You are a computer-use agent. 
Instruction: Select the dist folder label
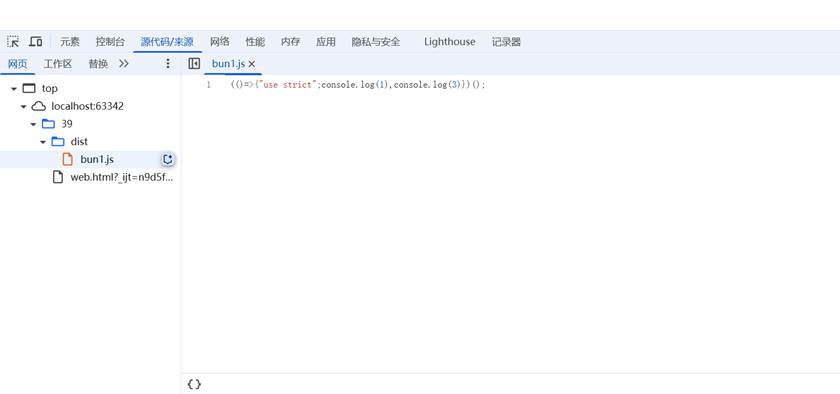point(79,142)
